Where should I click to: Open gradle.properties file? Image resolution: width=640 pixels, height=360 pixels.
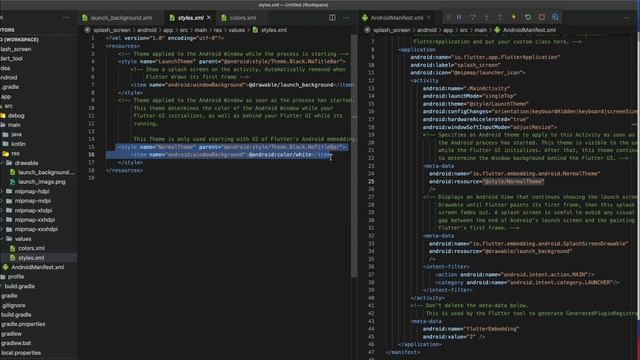coord(23,324)
